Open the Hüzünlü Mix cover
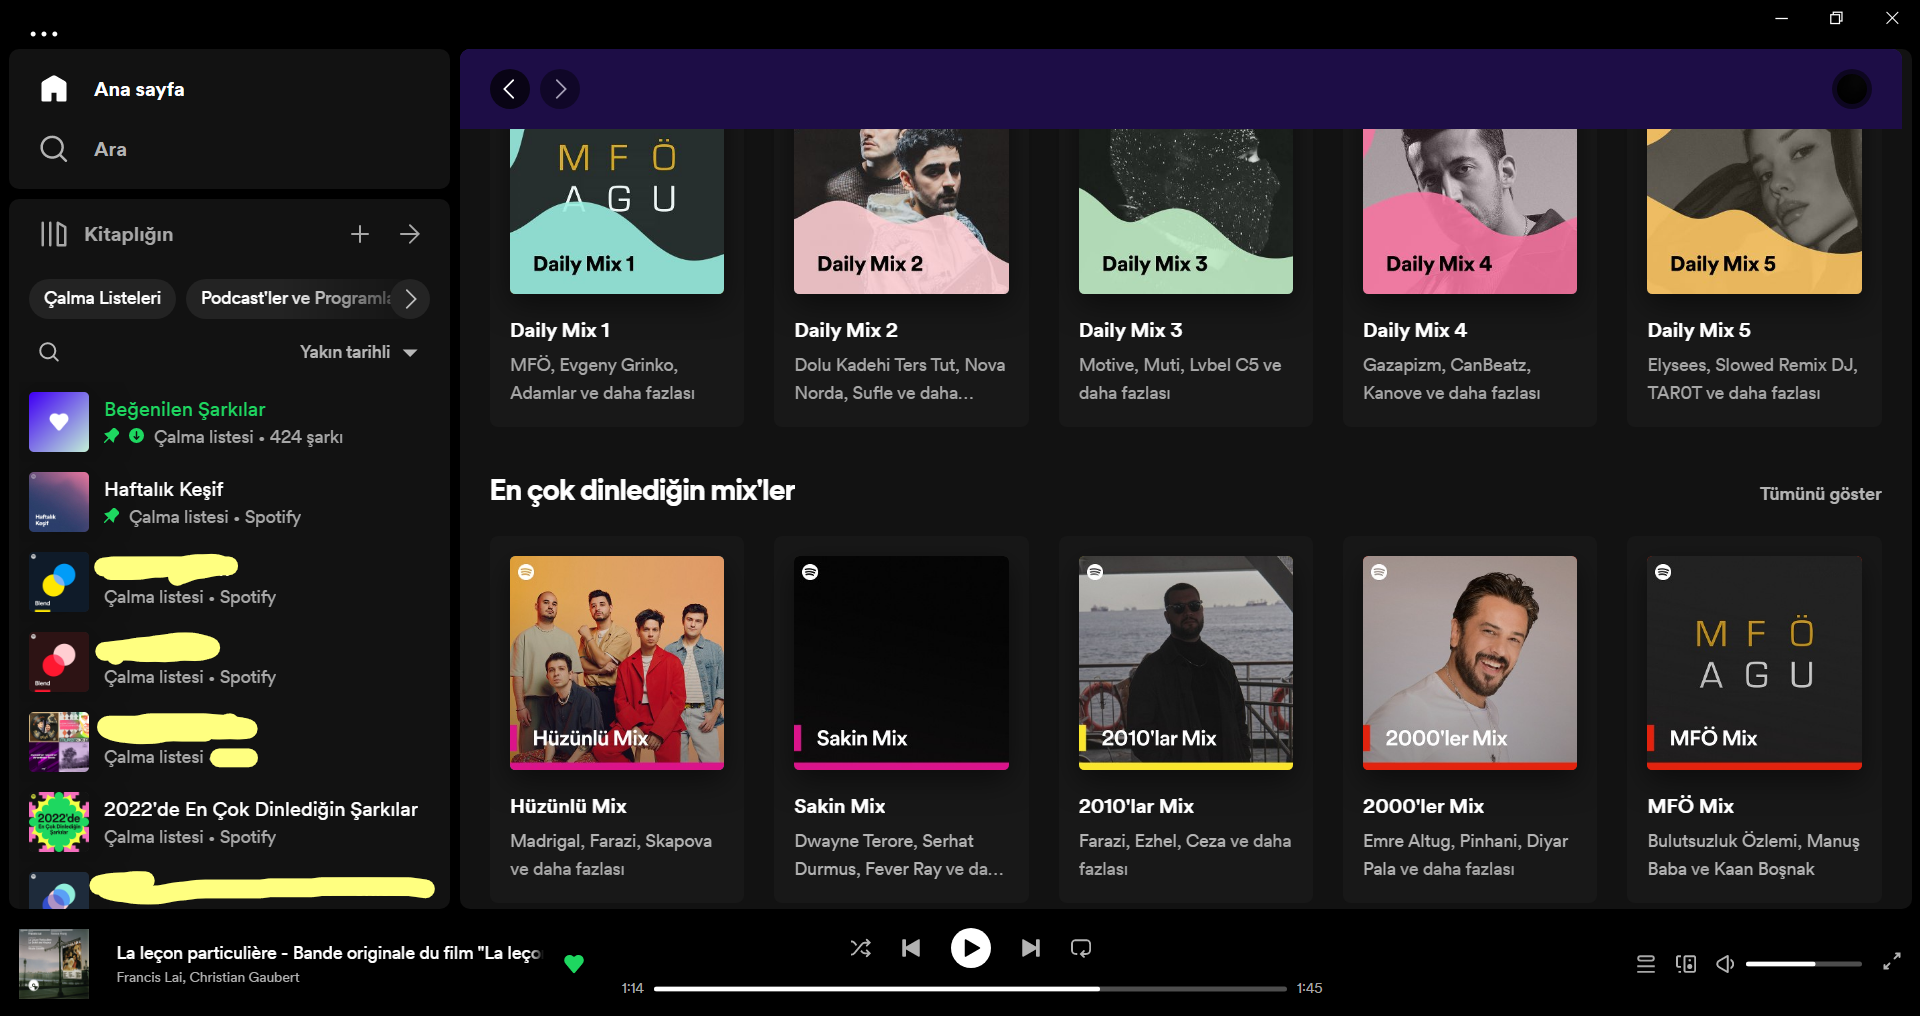1920x1016 pixels. [x=617, y=663]
